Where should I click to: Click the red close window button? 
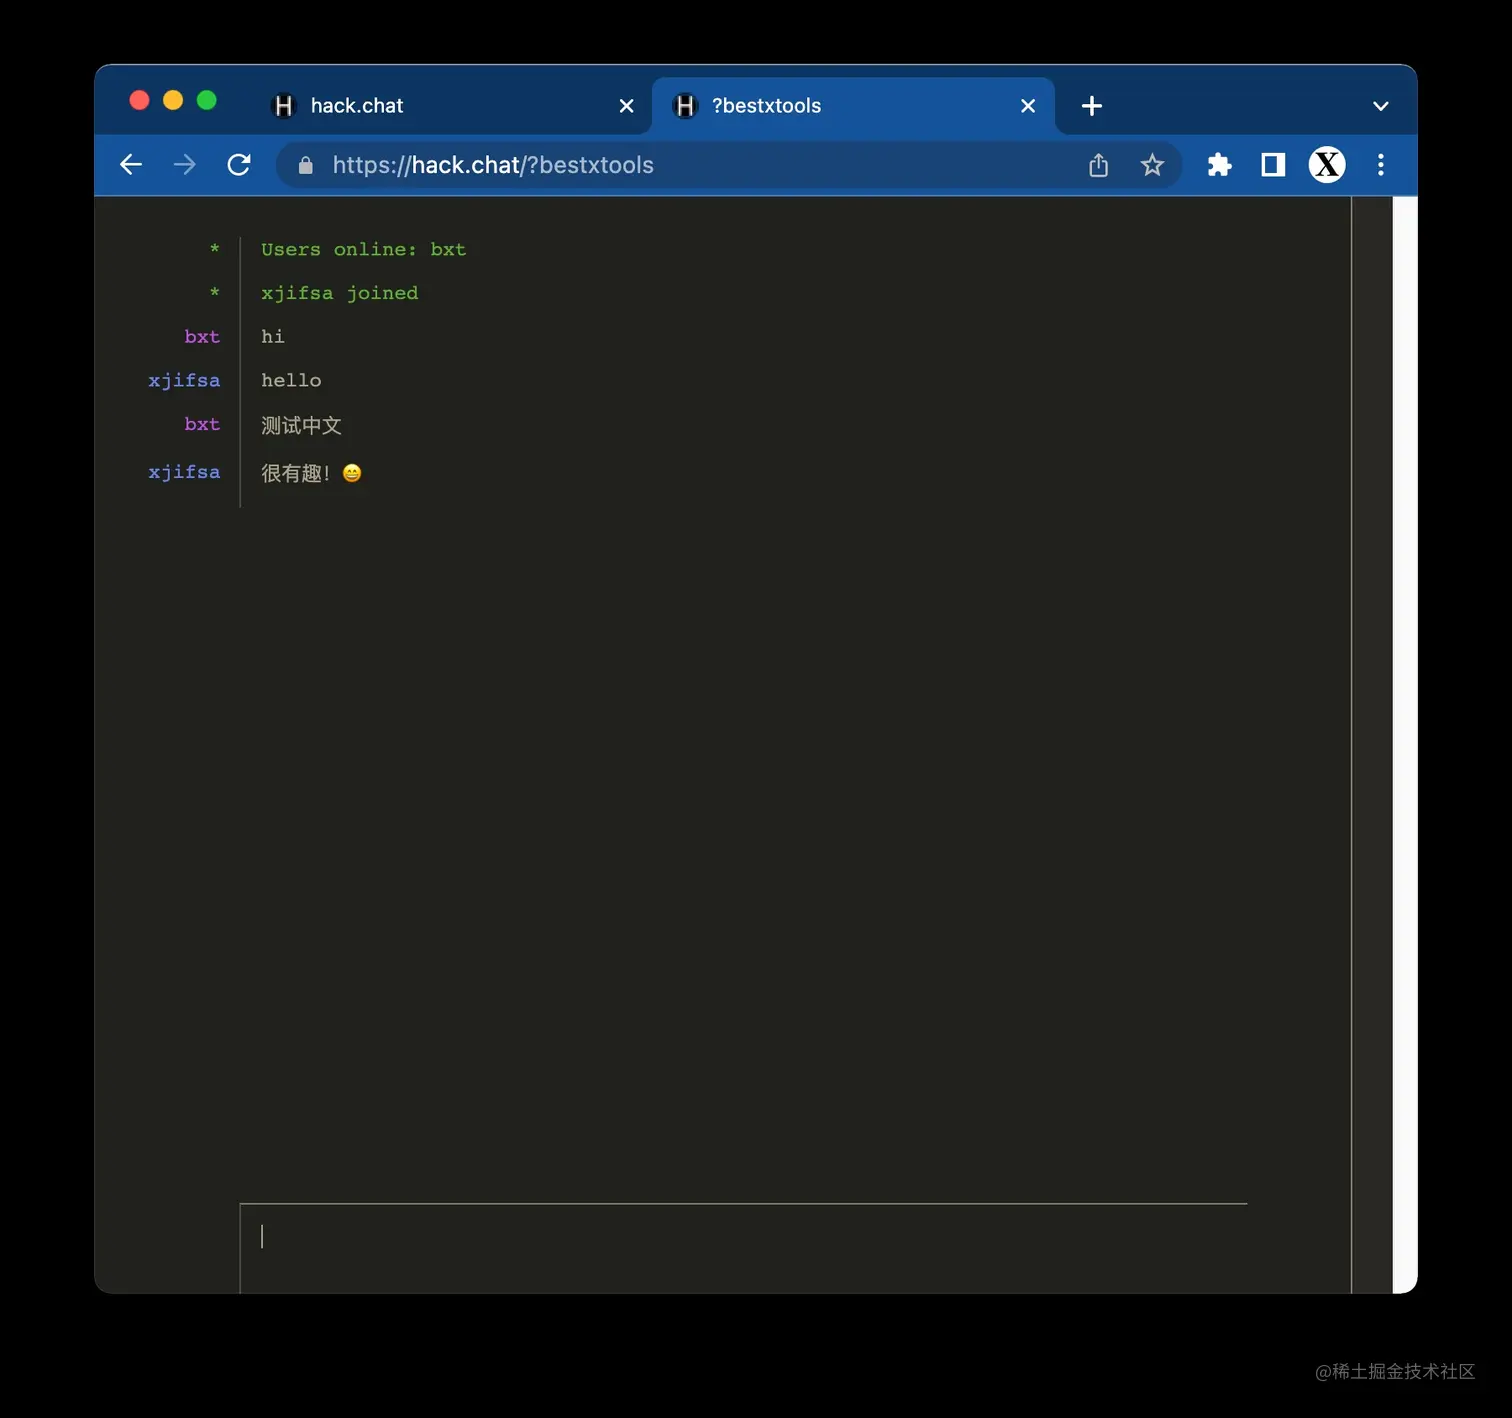point(139,100)
